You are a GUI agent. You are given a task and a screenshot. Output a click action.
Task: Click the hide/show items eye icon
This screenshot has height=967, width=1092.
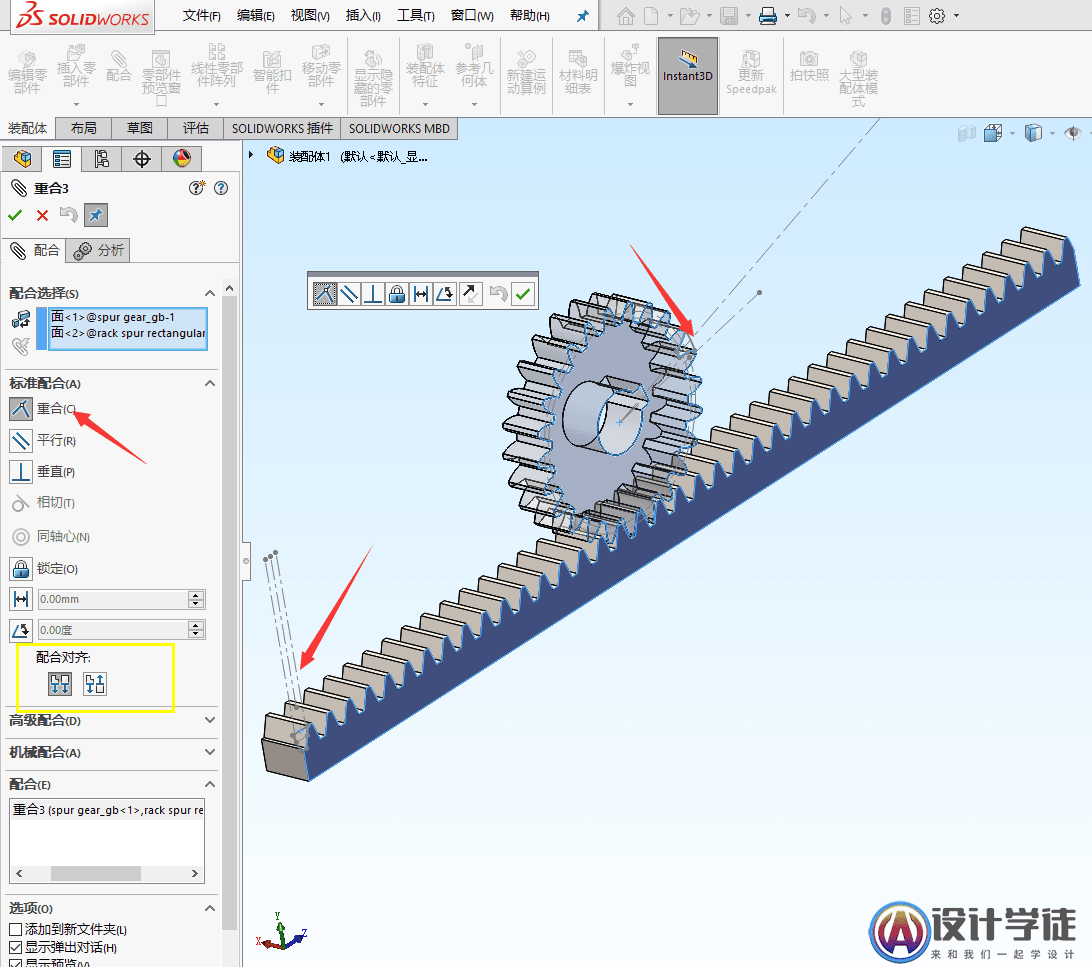click(x=1072, y=132)
